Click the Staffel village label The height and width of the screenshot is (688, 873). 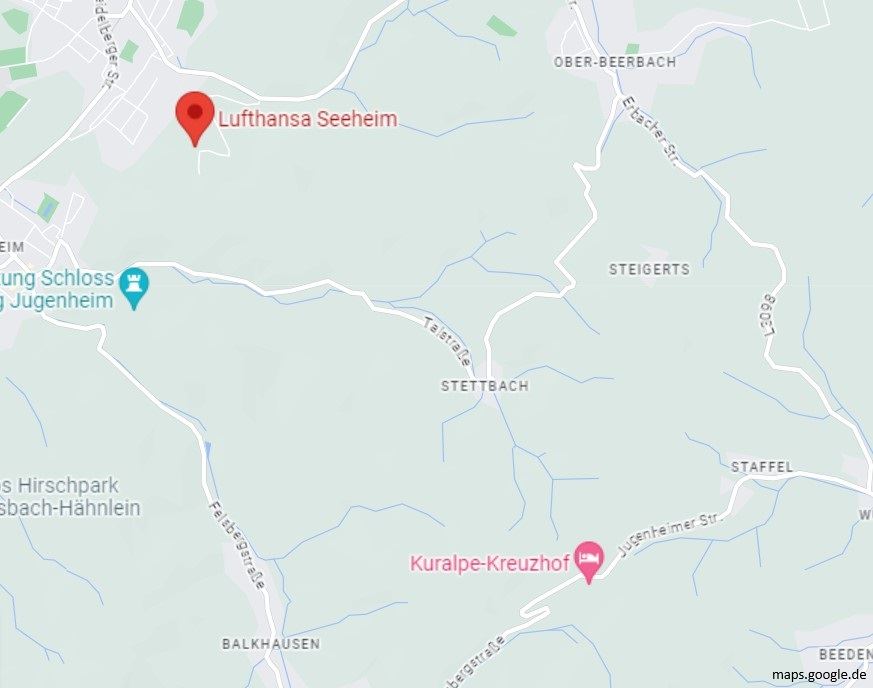click(762, 467)
